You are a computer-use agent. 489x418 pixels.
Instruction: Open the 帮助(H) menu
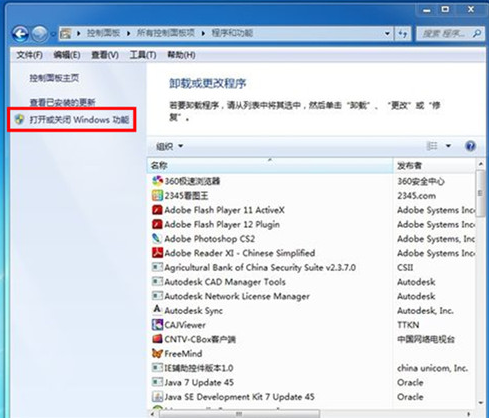coord(181,55)
